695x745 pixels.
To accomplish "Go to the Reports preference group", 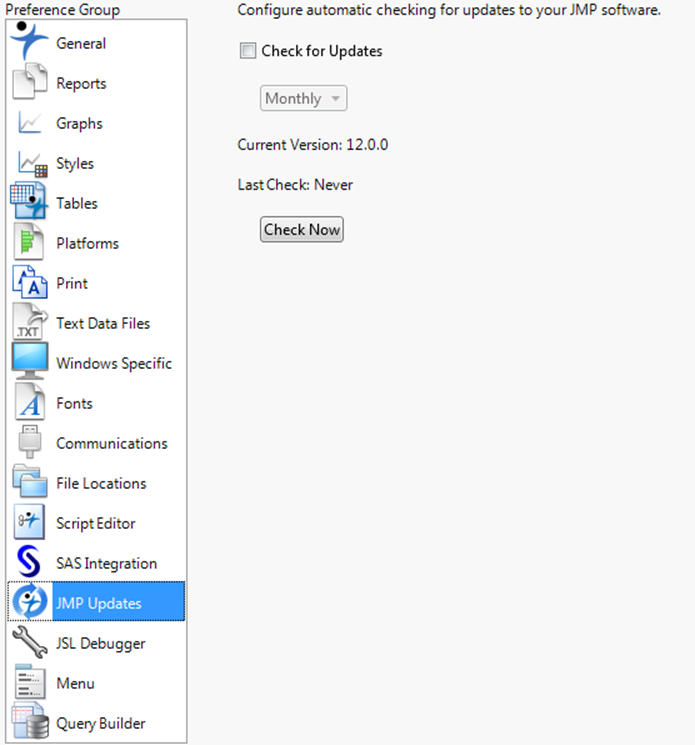I will 81,84.
